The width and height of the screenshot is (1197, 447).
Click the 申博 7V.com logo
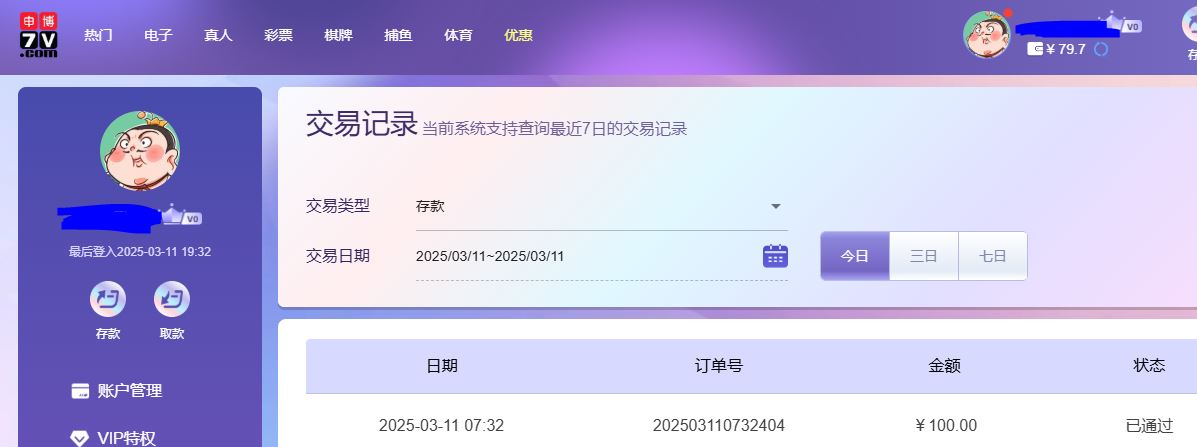[x=38, y=35]
